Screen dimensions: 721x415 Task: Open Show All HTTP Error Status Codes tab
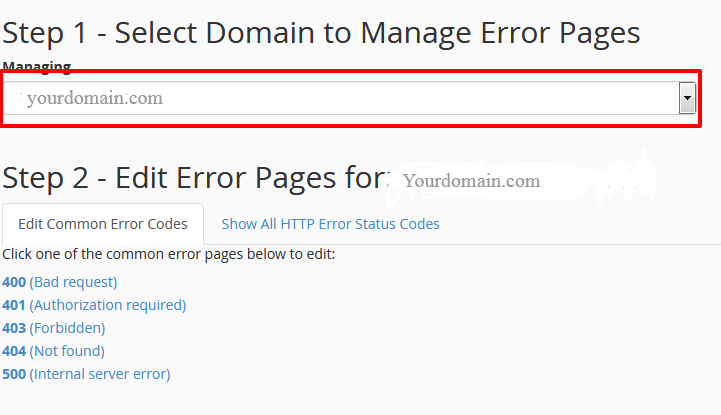[x=330, y=224]
